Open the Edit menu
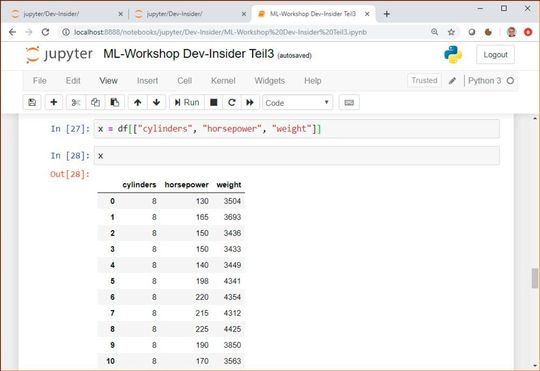This screenshot has height=371, width=540. point(73,81)
